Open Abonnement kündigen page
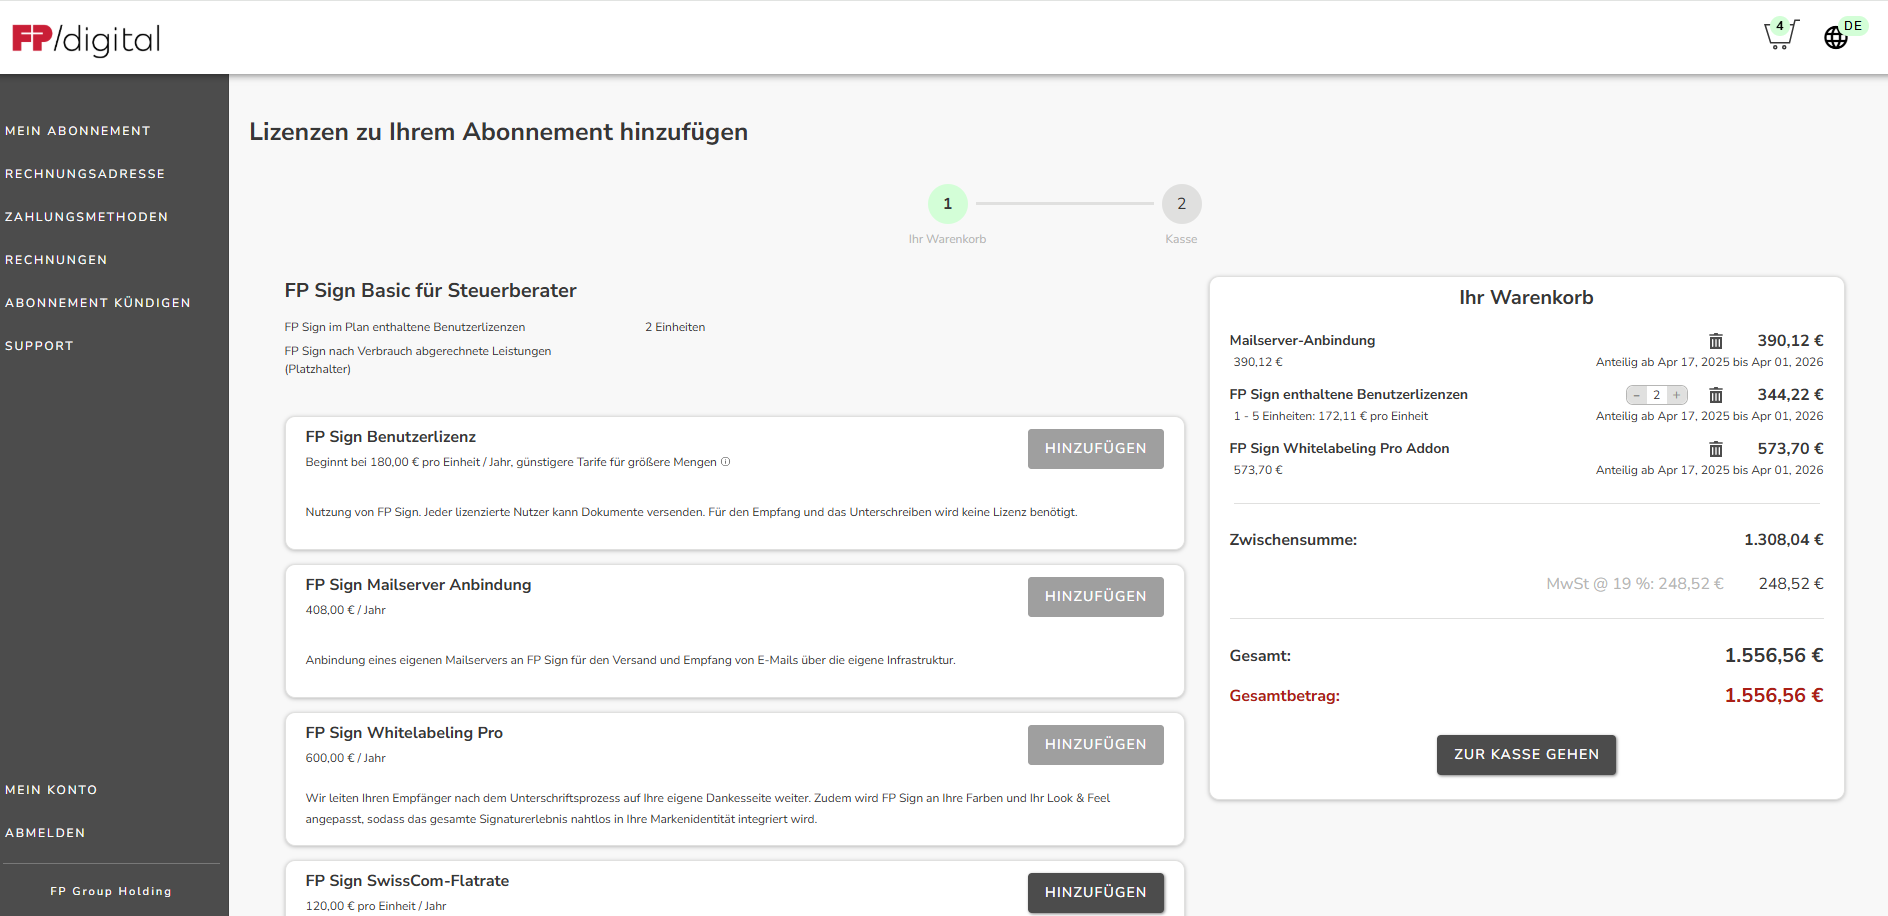The height and width of the screenshot is (916, 1888). [98, 303]
